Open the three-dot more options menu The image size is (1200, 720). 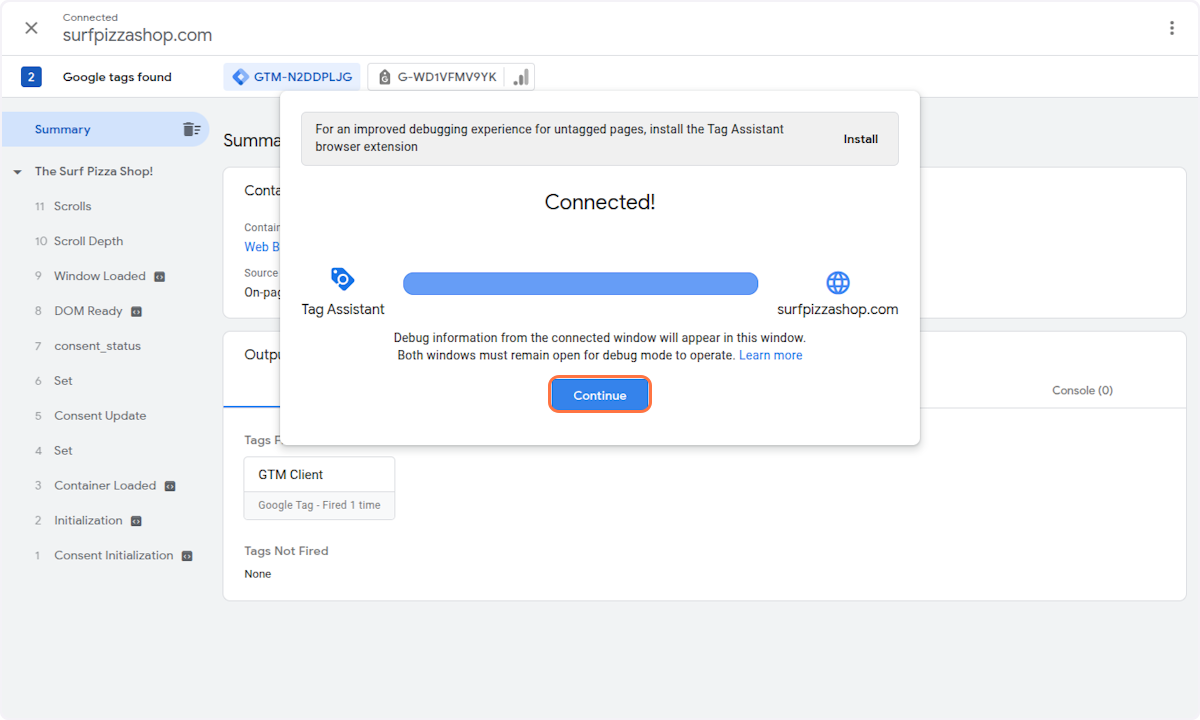pos(1172,28)
